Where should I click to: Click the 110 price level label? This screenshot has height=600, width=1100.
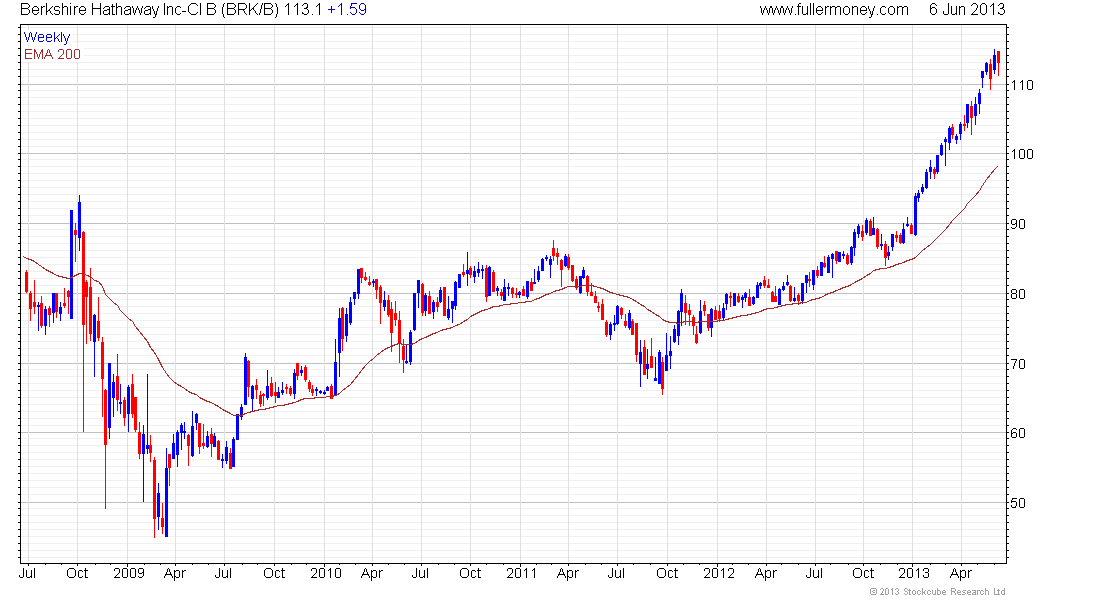pyautogui.click(x=1022, y=85)
